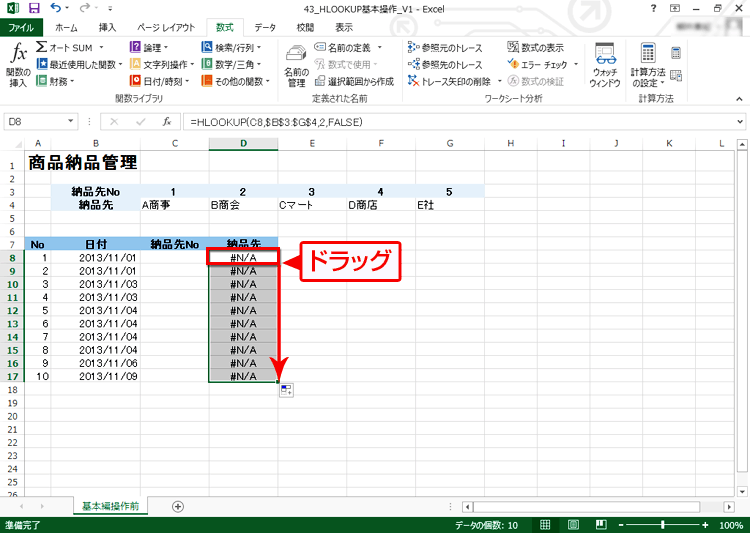Switch to Page Break Preview in status bar
Screen dimensions: 750x533
click(601, 525)
